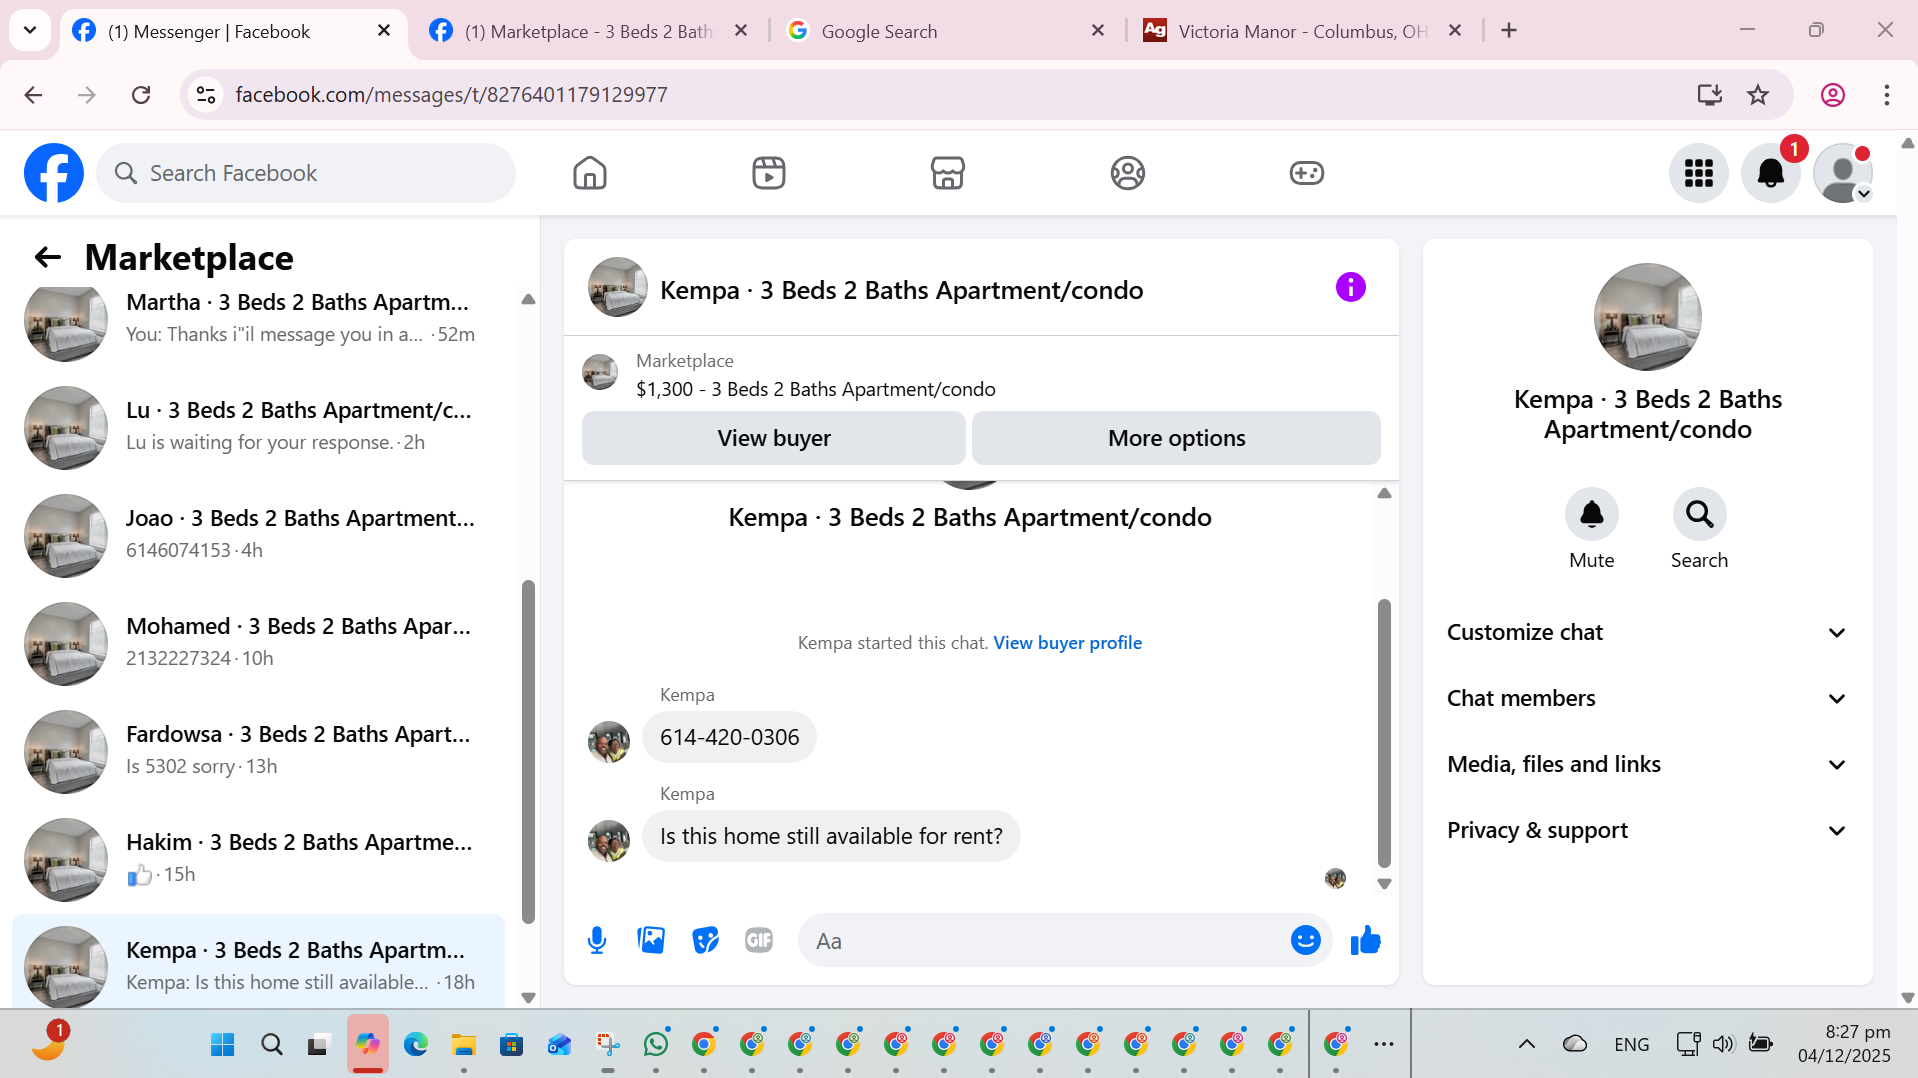
Task: Send a thumbs-up like
Action: (1365, 940)
